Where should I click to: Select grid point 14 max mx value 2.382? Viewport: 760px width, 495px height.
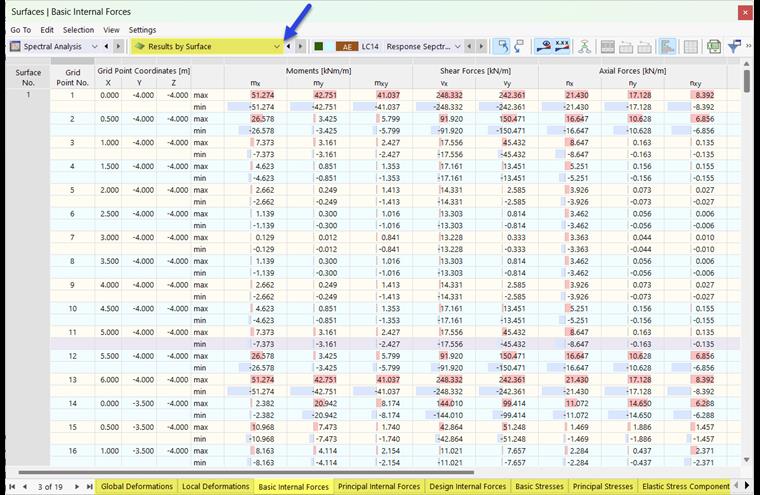265,403
